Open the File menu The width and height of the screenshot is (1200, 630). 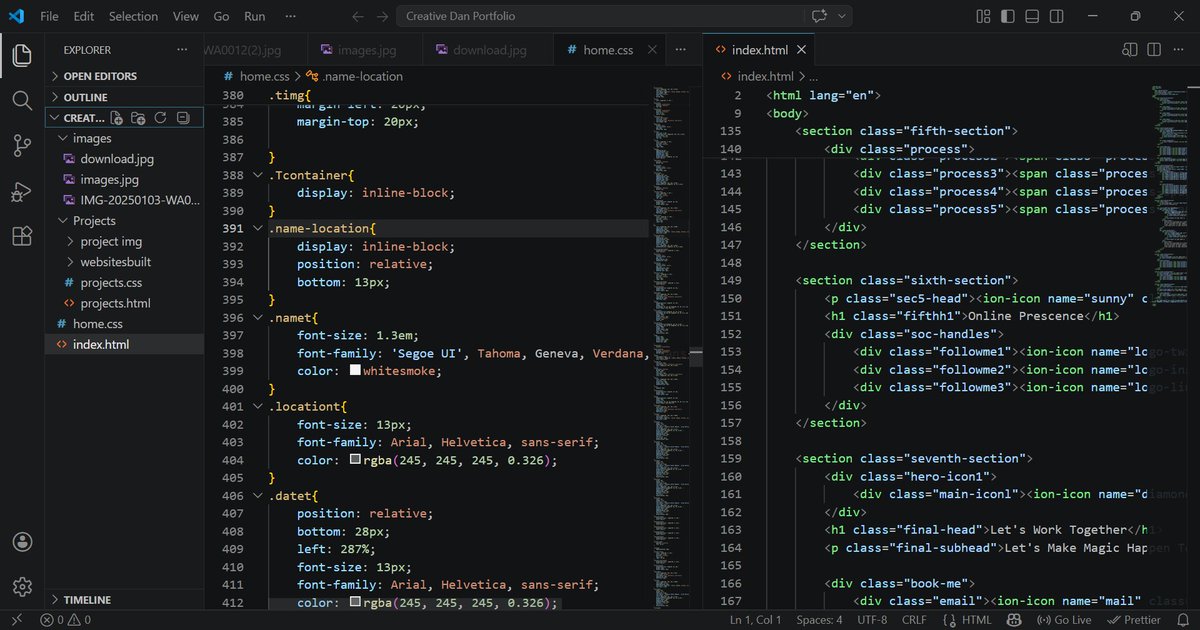point(49,17)
